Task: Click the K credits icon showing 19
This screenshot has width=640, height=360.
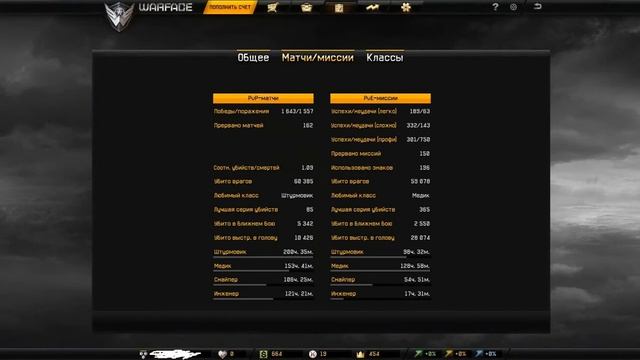Action: [313, 354]
